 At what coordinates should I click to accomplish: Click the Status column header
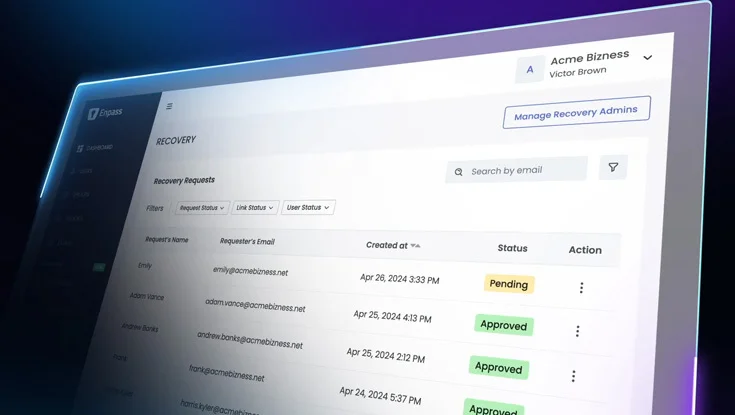[512, 248]
